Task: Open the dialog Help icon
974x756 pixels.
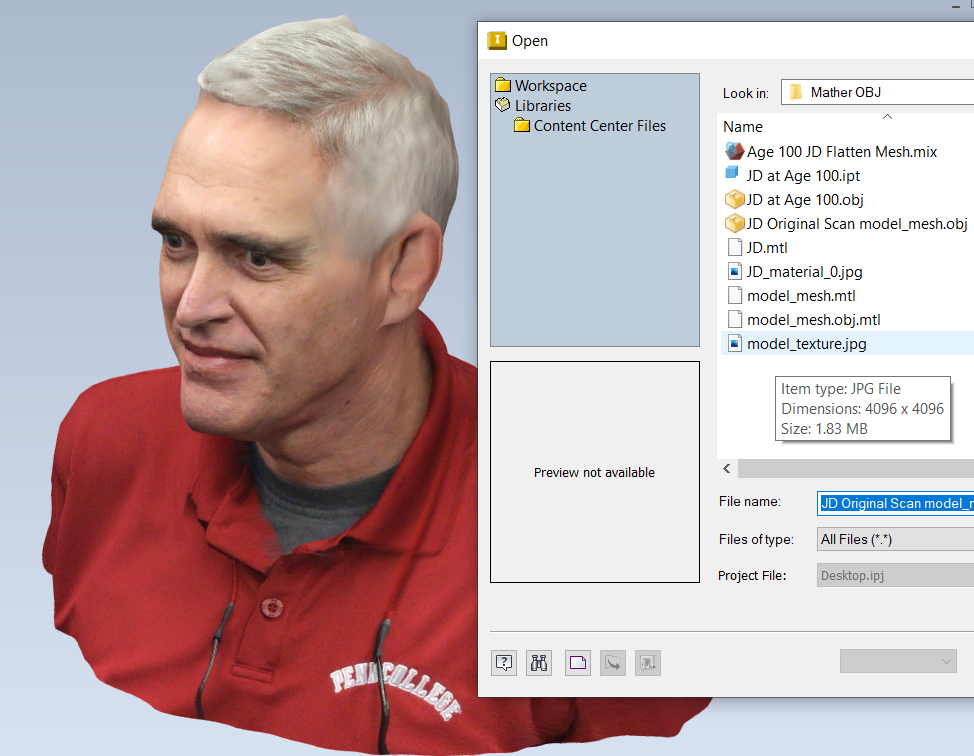Action: [503, 662]
